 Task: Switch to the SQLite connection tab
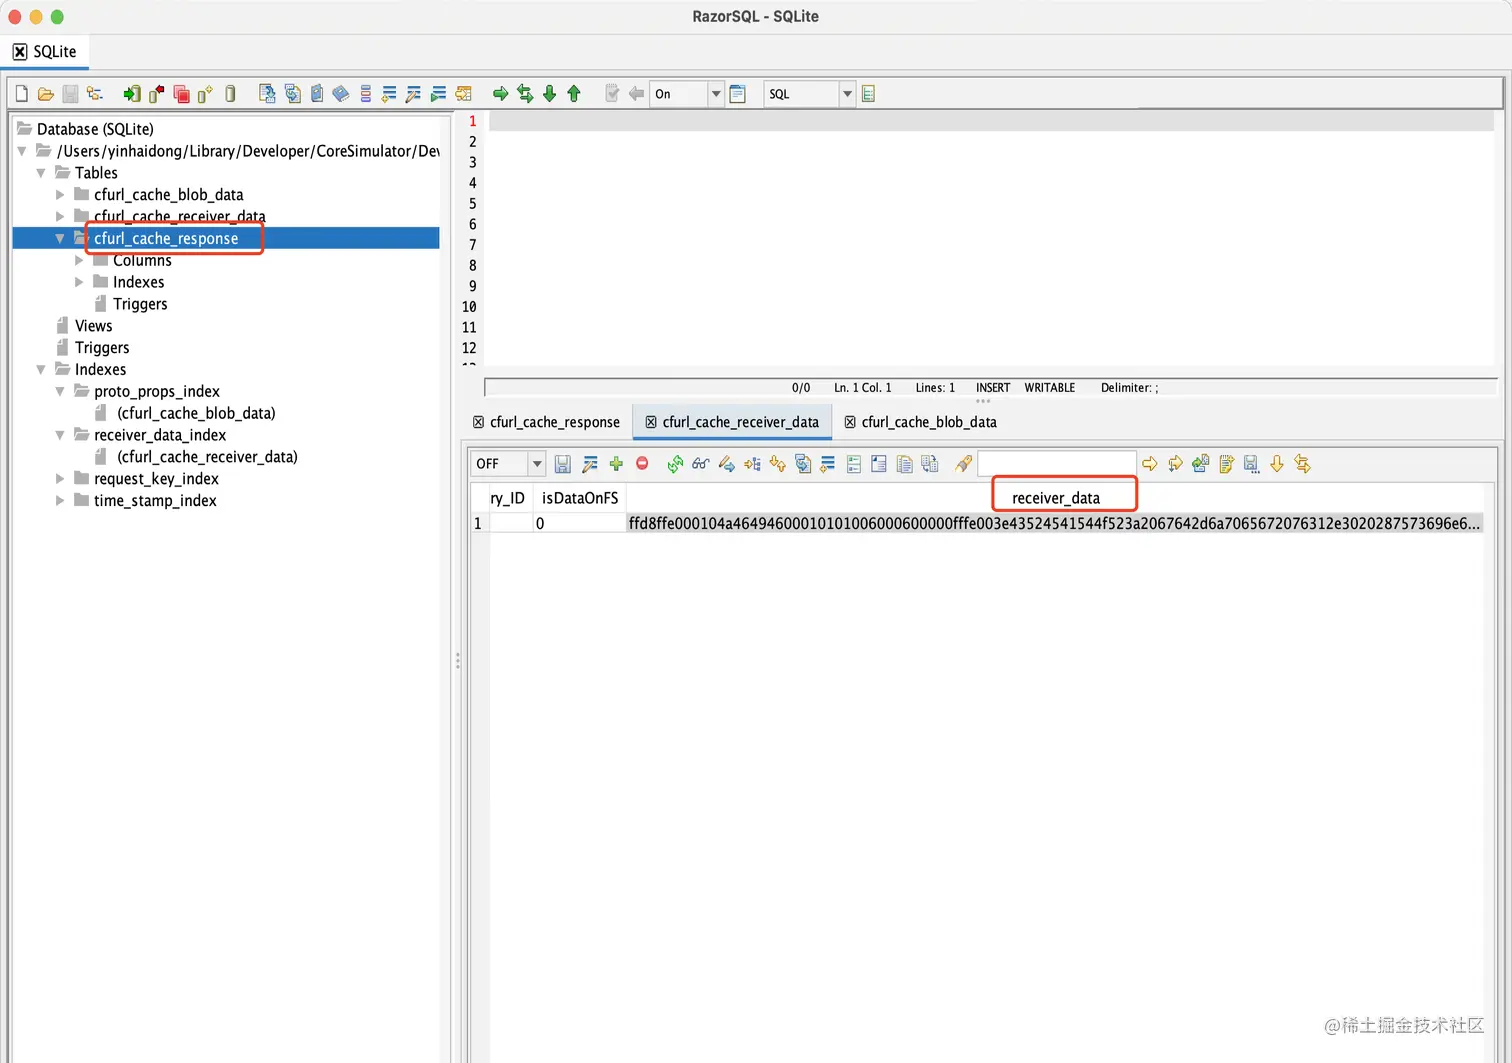pos(46,52)
